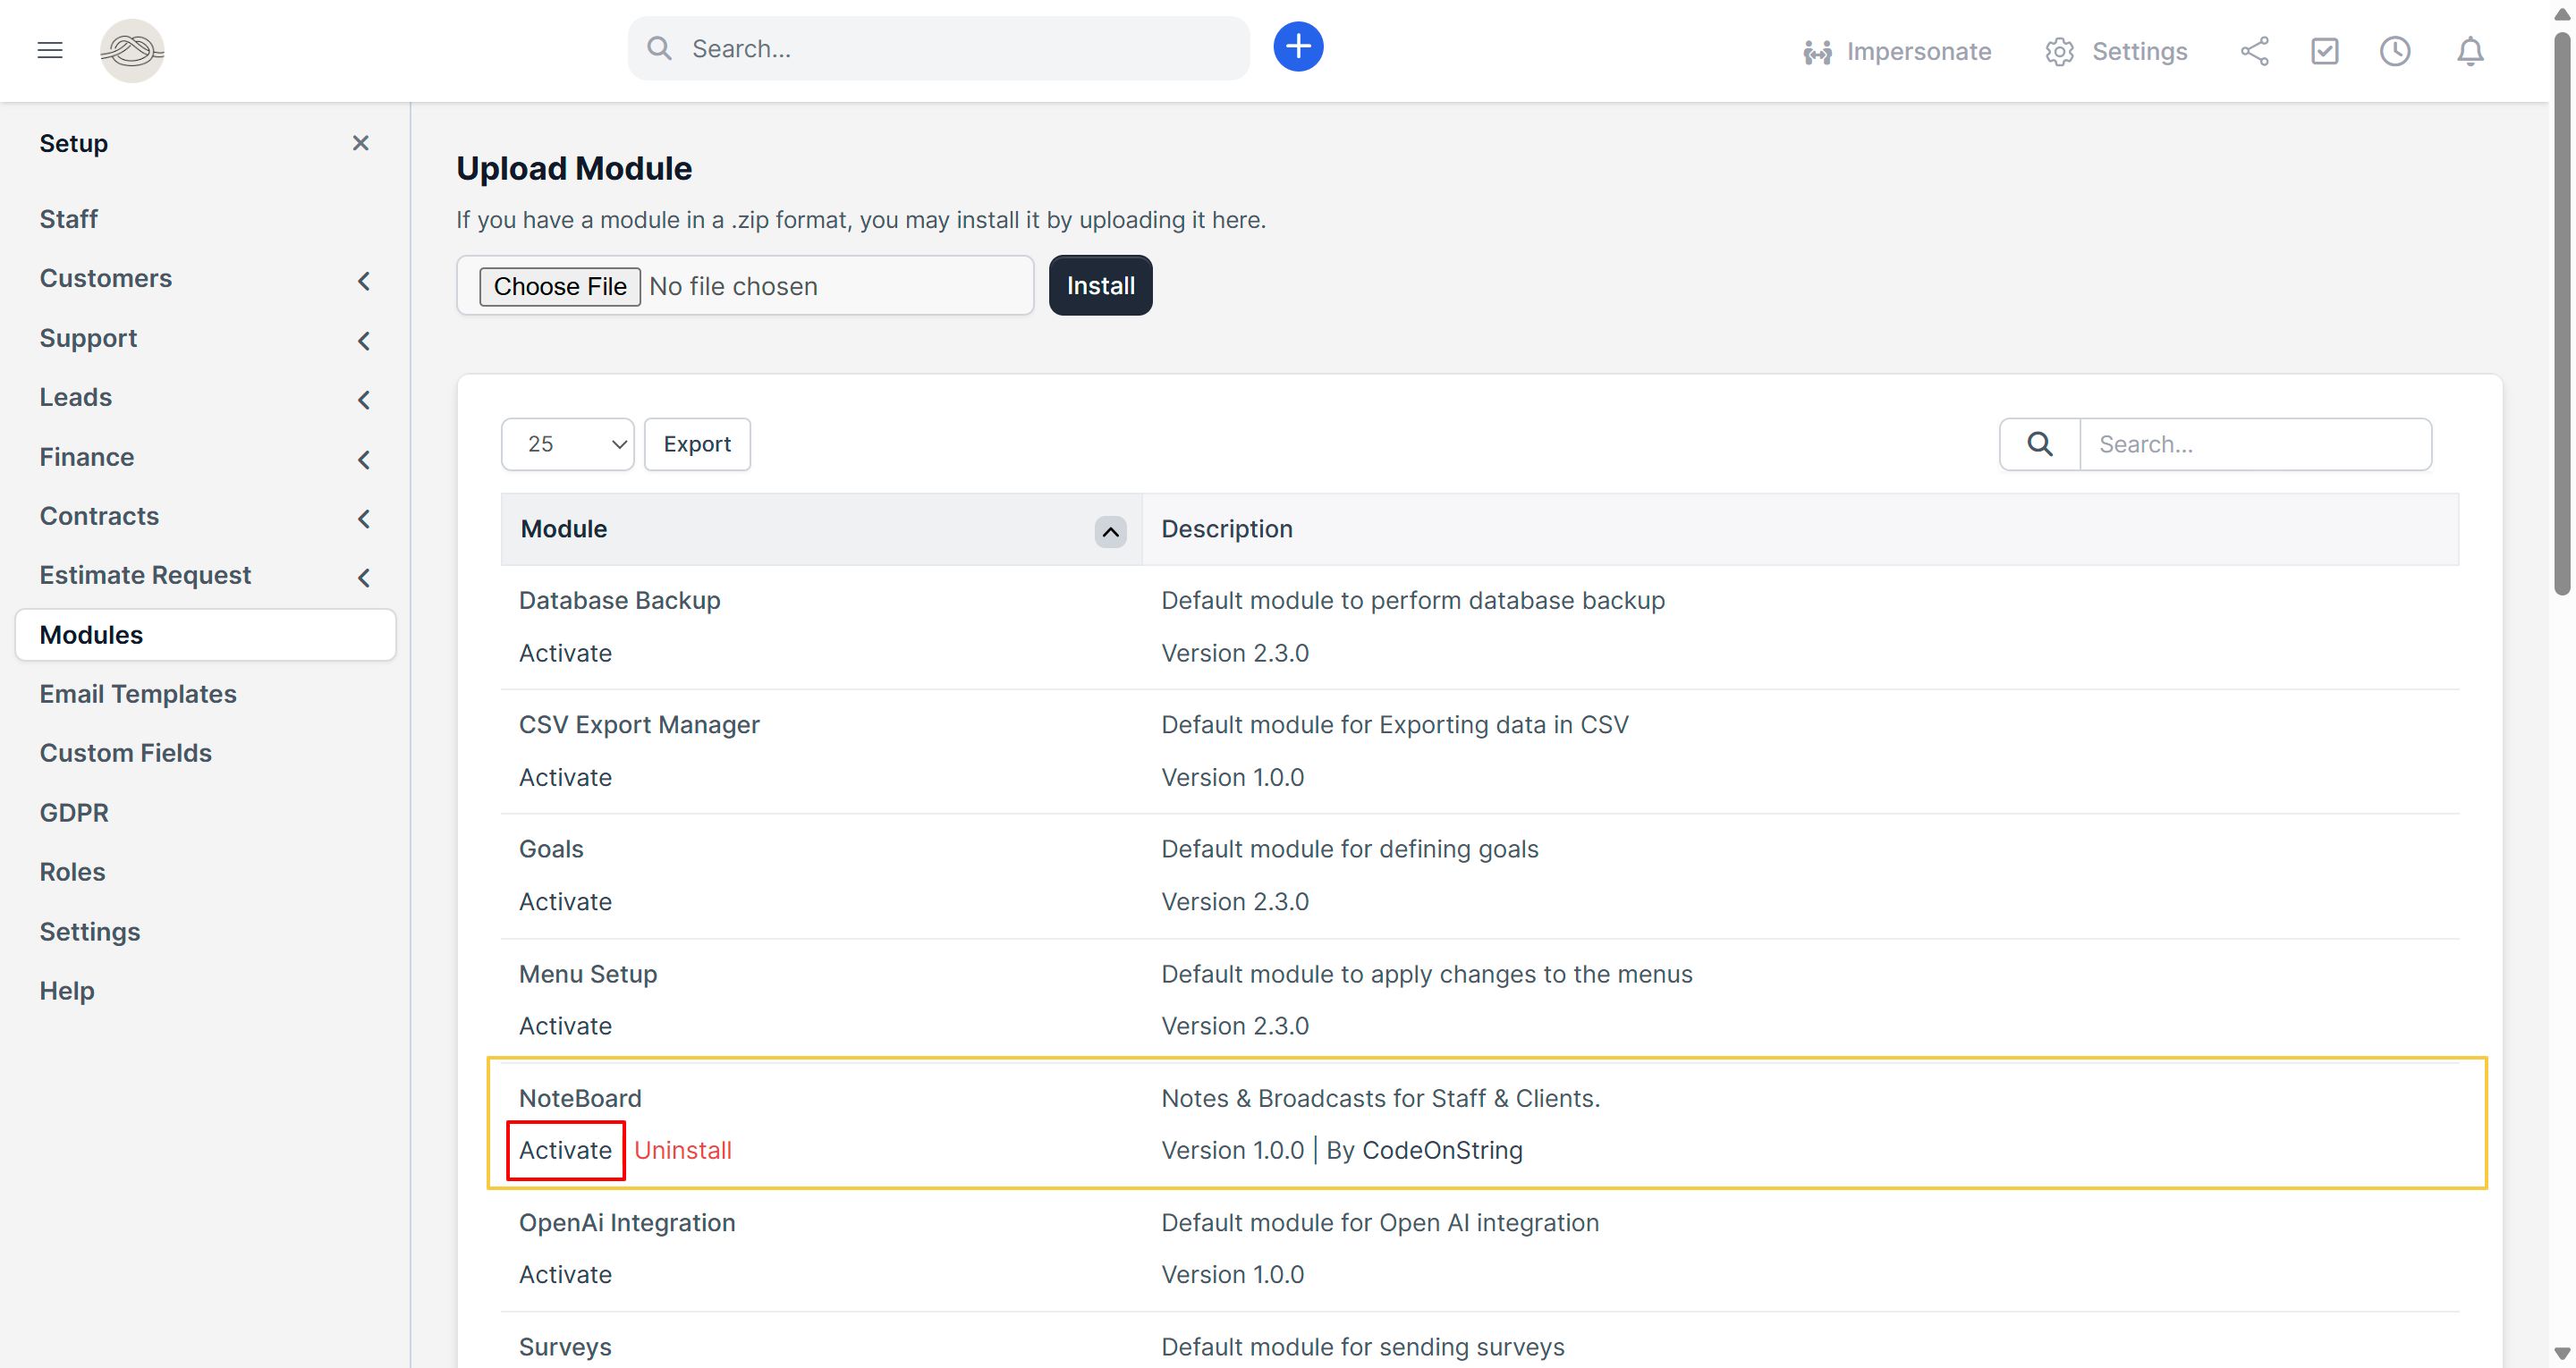Expand the Finance submenu chevron
Screen dimensions: 2576x1368
[364, 459]
